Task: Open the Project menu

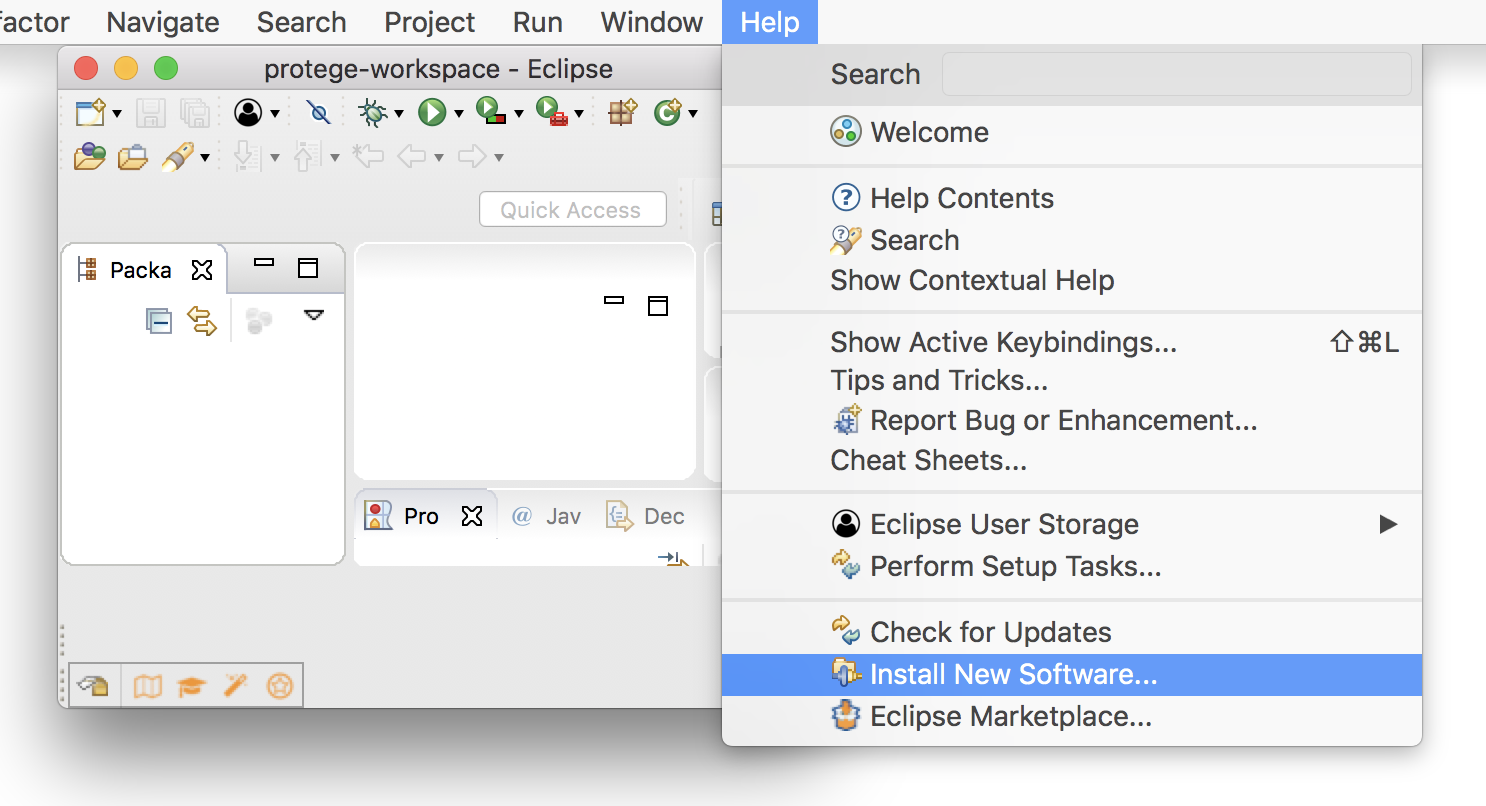Action: point(430,22)
